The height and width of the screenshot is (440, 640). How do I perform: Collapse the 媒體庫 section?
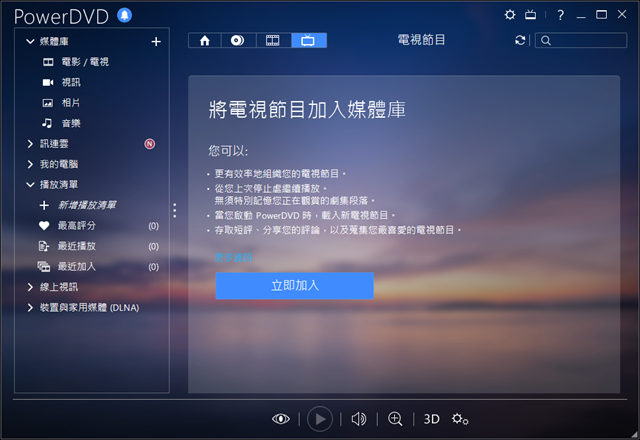click(30, 41)
